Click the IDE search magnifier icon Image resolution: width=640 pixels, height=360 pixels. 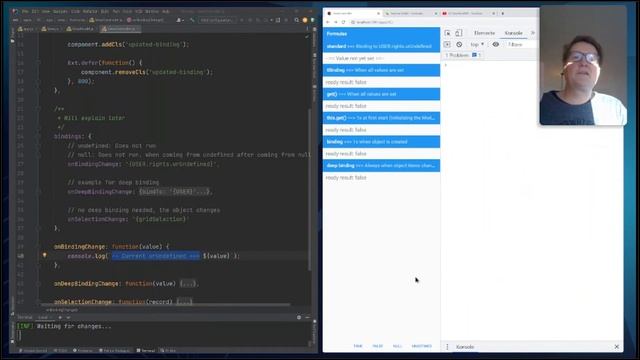click(296, 20)
